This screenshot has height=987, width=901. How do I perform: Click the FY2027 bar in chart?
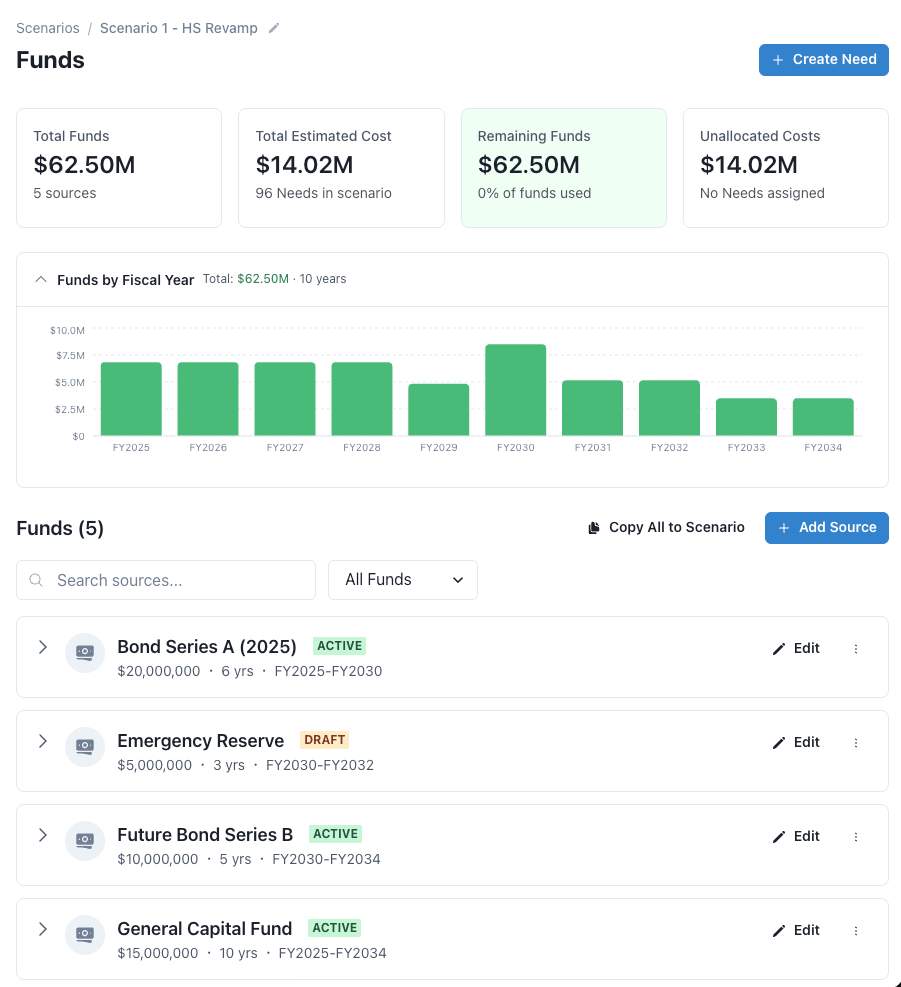pyautogui.click(x=285, y=399)
